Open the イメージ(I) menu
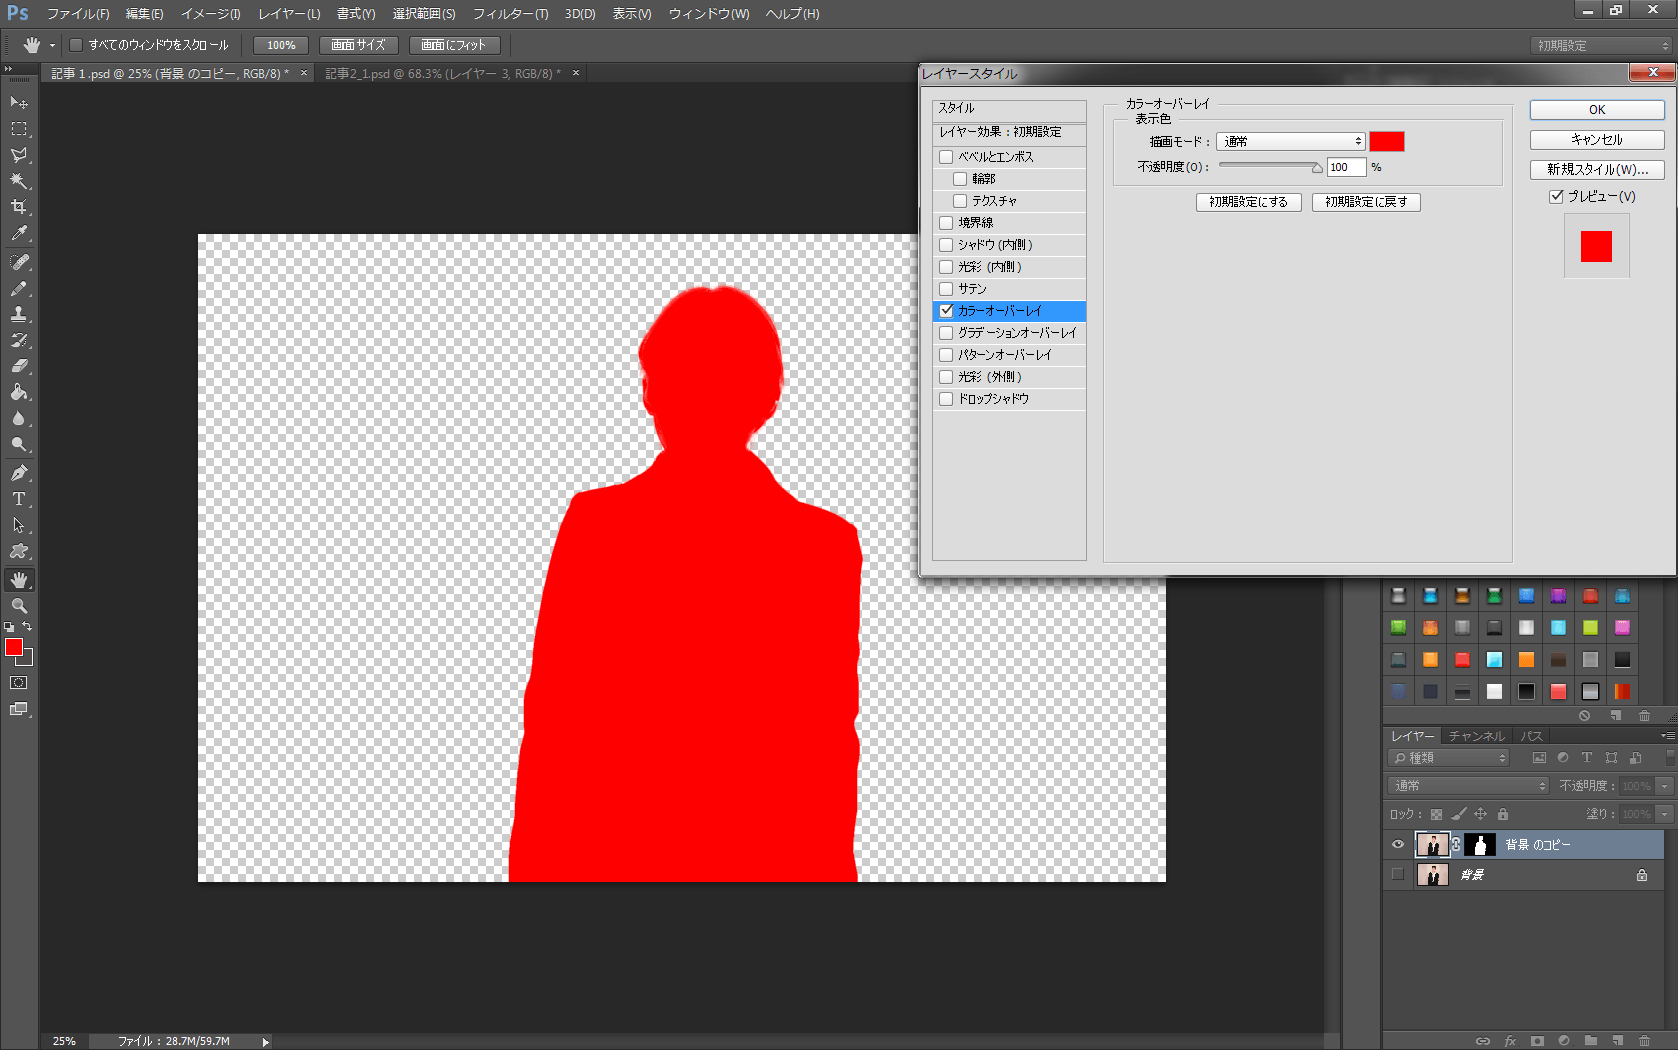Viewport: 1678px width, 1050px height. [x=210, y=14]
